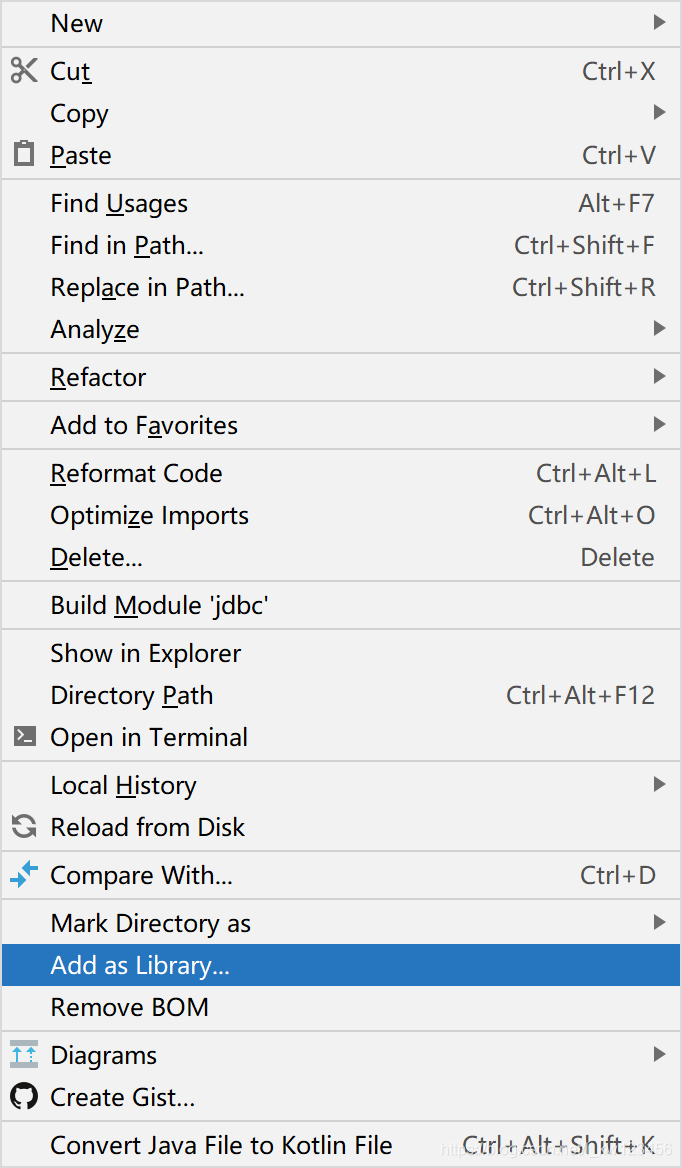
Task: Click Convert Java File to Kotlin File
Action: pos(221,1145)
